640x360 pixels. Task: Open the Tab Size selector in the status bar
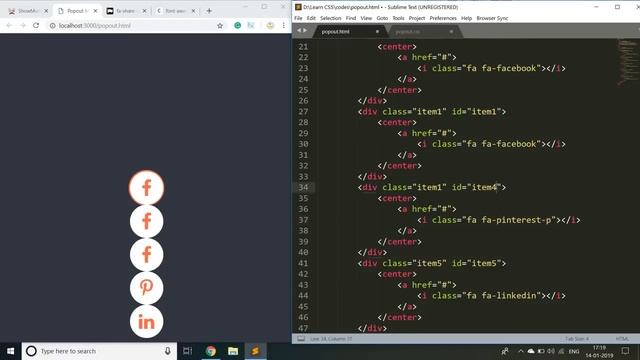click(x=577, y=339)
